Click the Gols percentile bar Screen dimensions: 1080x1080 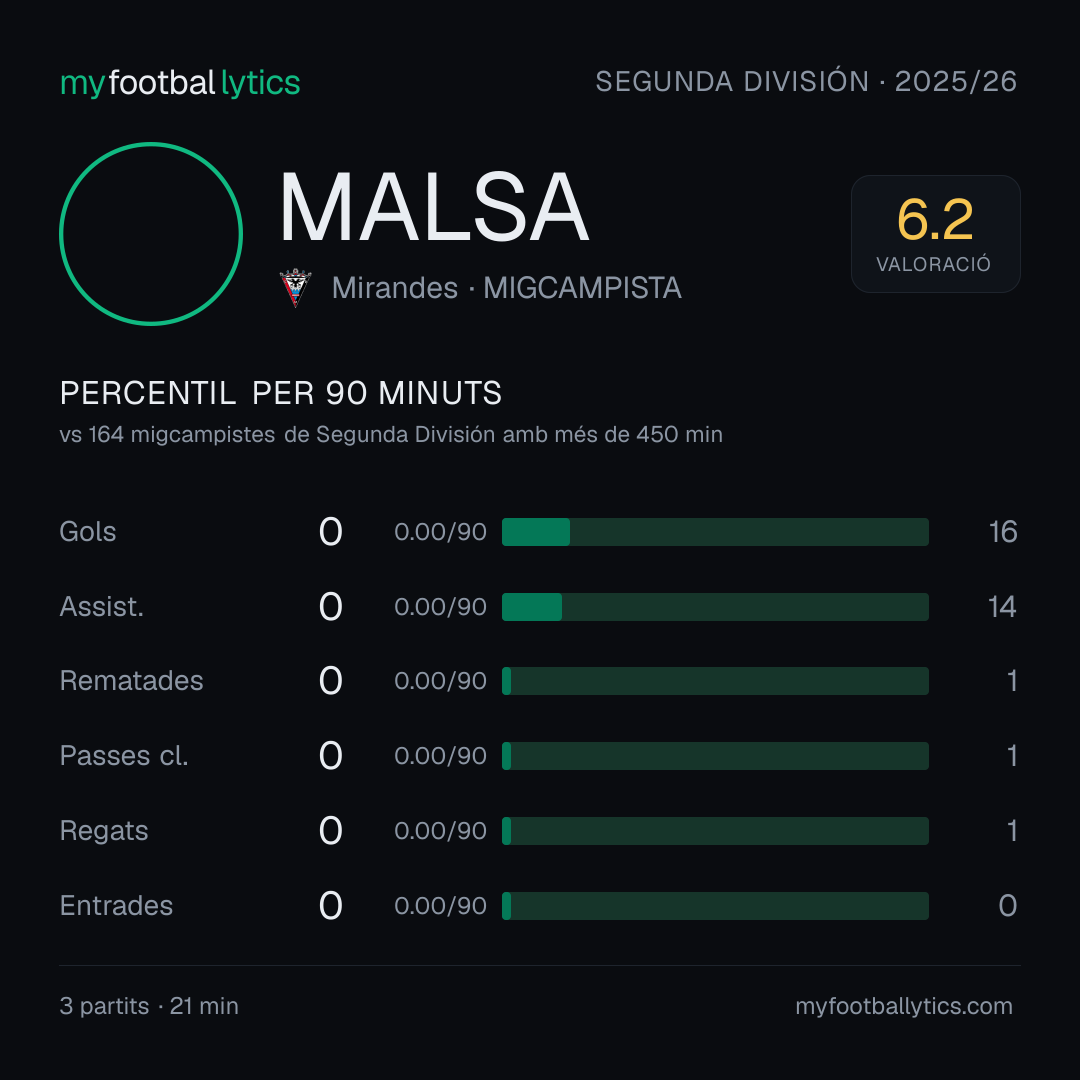tap(715, 532)
